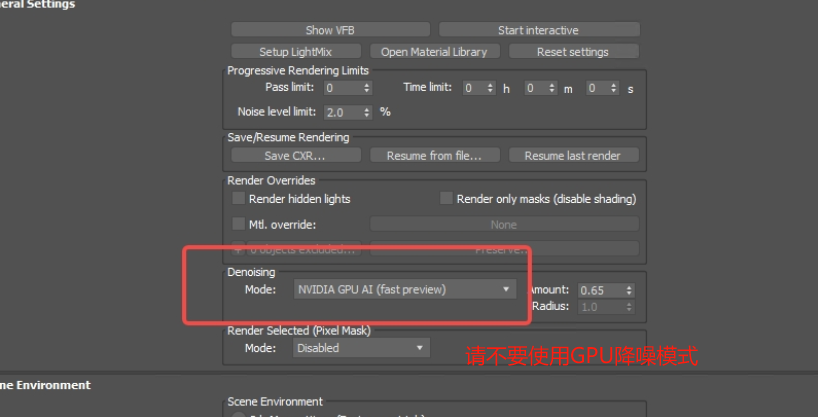Screen dimensions: 818x417
Task: Click Resume last render button
Action: point(573,155)
